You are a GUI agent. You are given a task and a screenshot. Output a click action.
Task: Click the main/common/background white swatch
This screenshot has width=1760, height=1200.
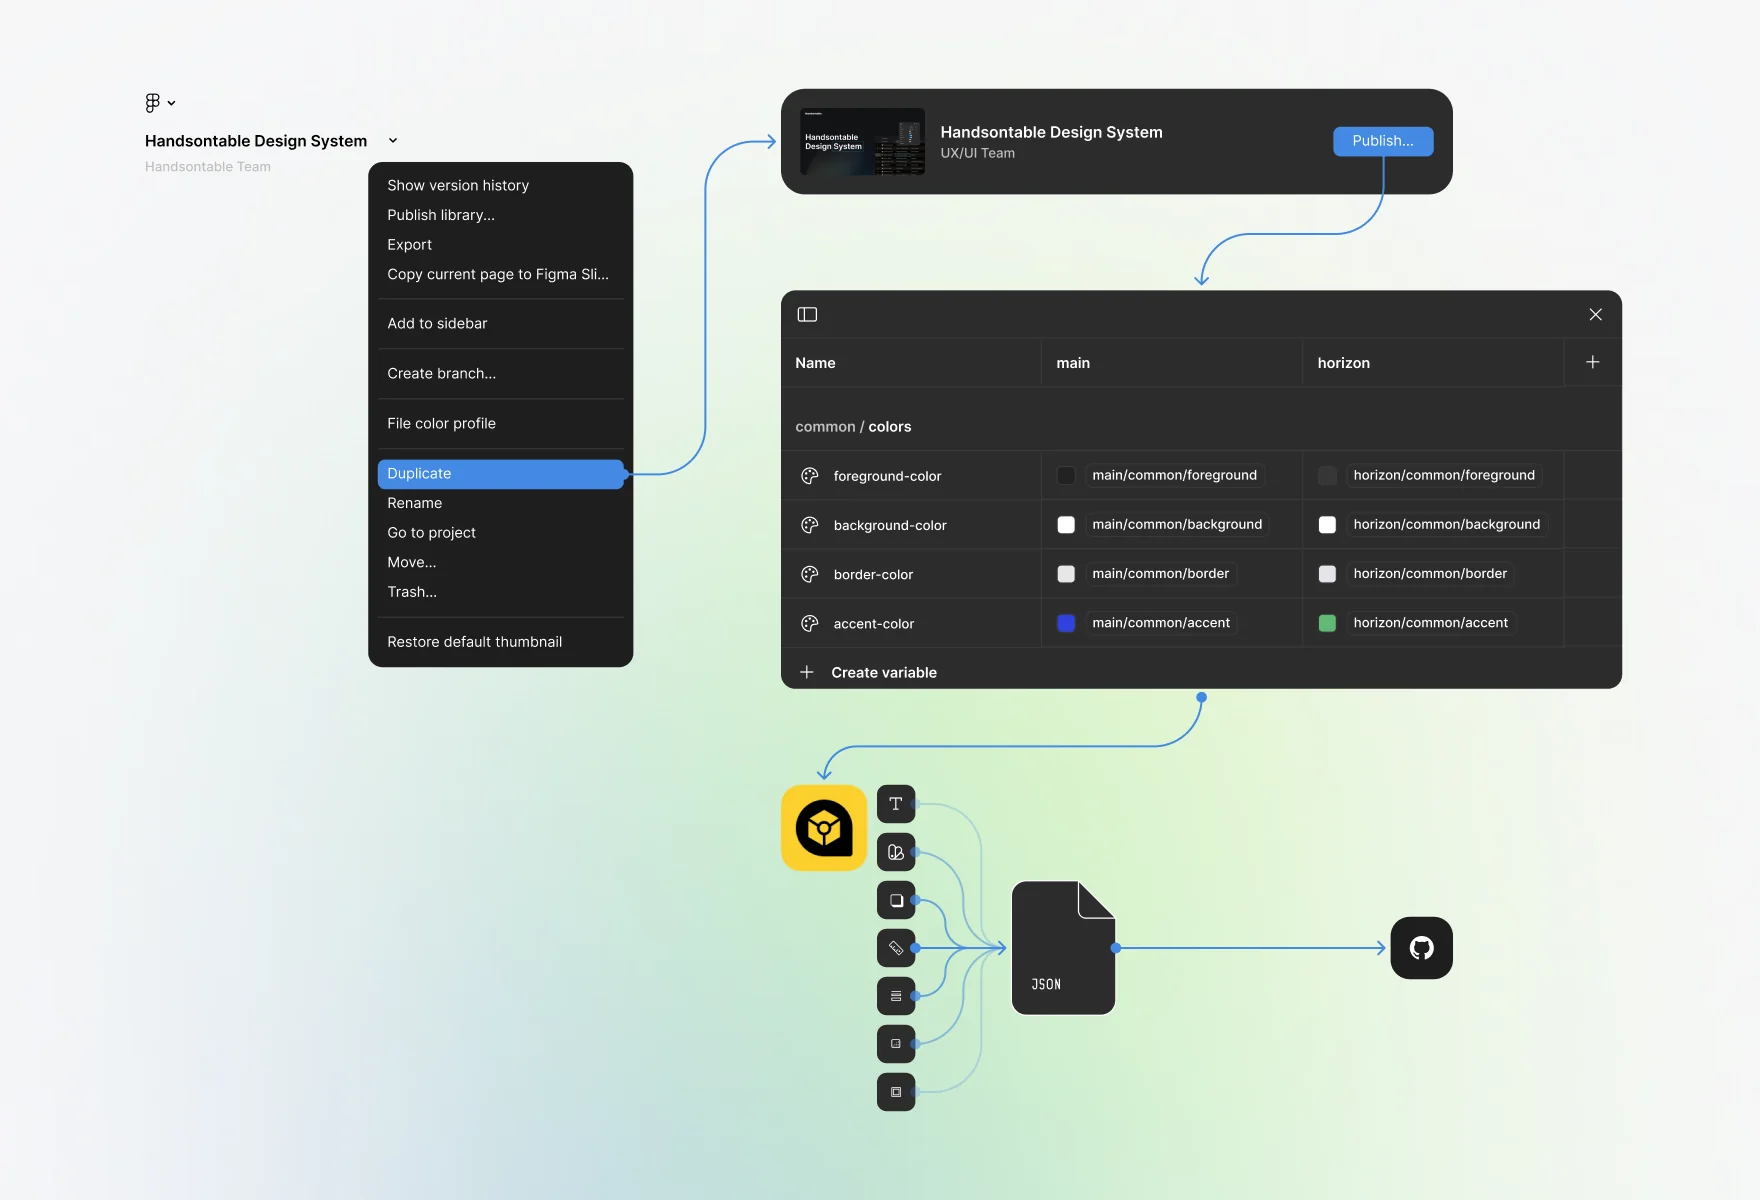click(x=1066, y=525)
